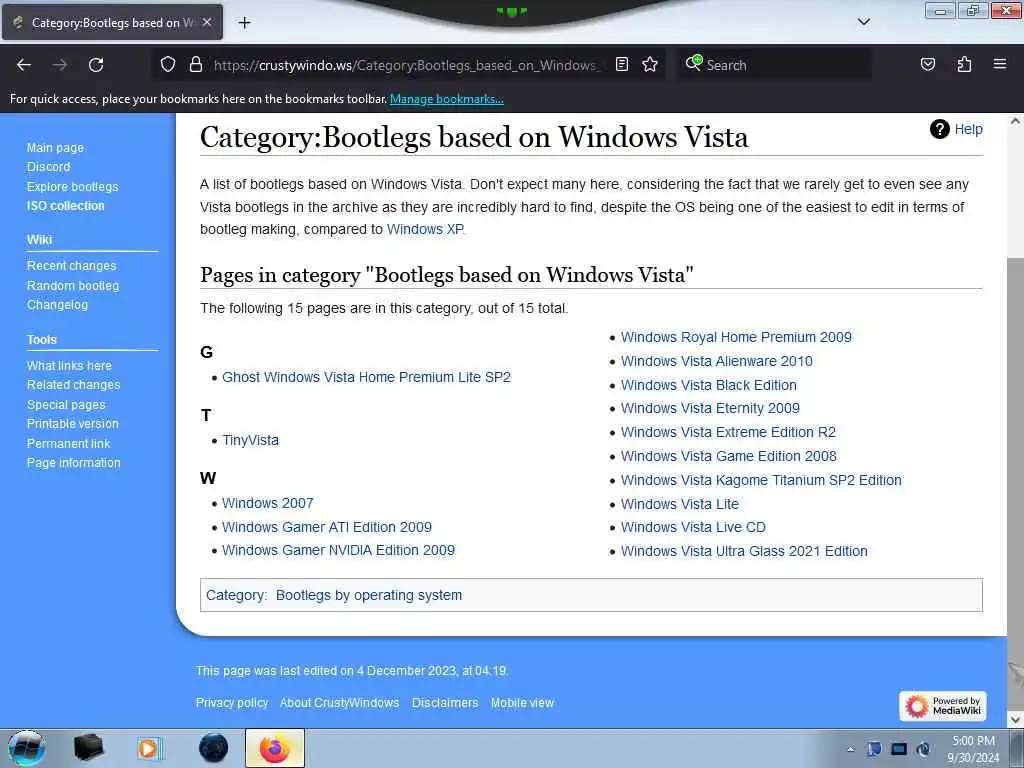Open the Firefox hamburger menu
The height and width of the screenshot is (768, 1024).
point(1000,65)
